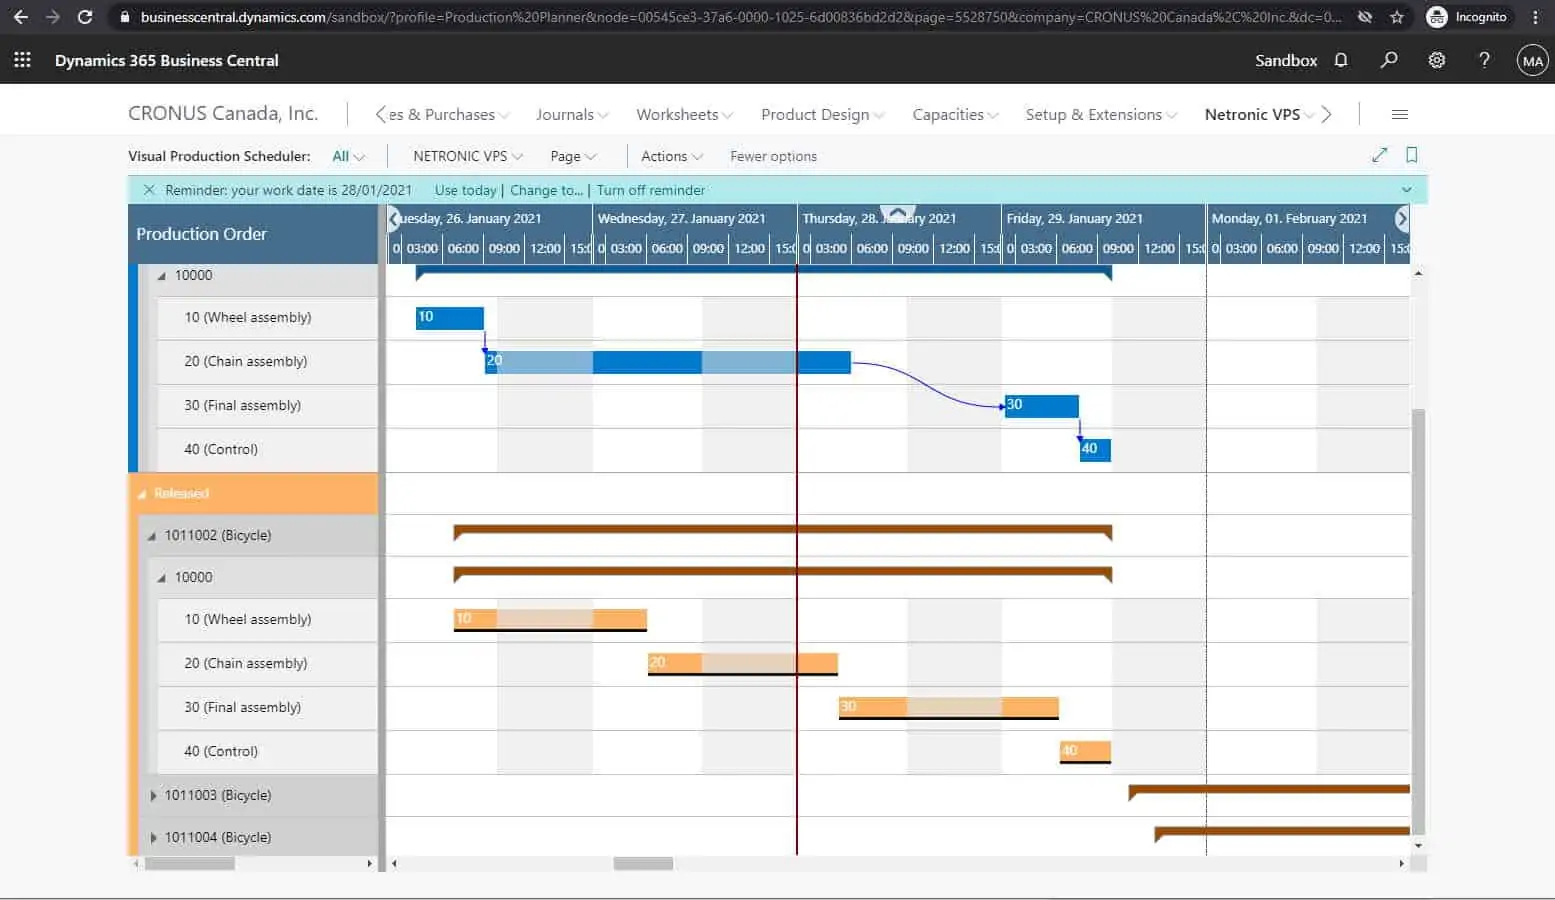Select orange operation 40 bar
The image size is (1555, 900).
1085,752
